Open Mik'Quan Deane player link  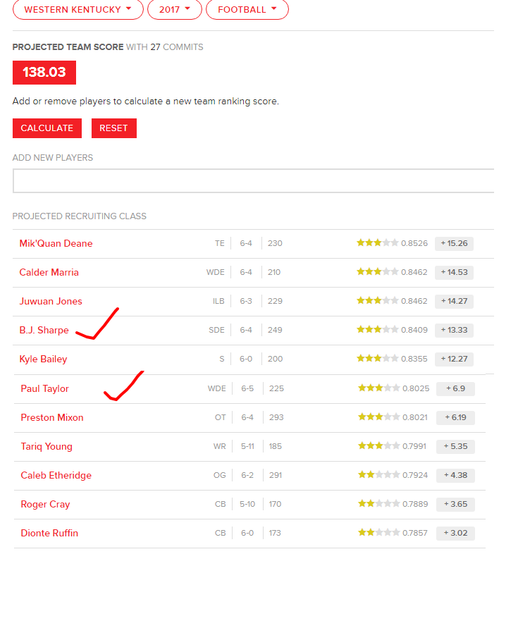click(56, 243)
